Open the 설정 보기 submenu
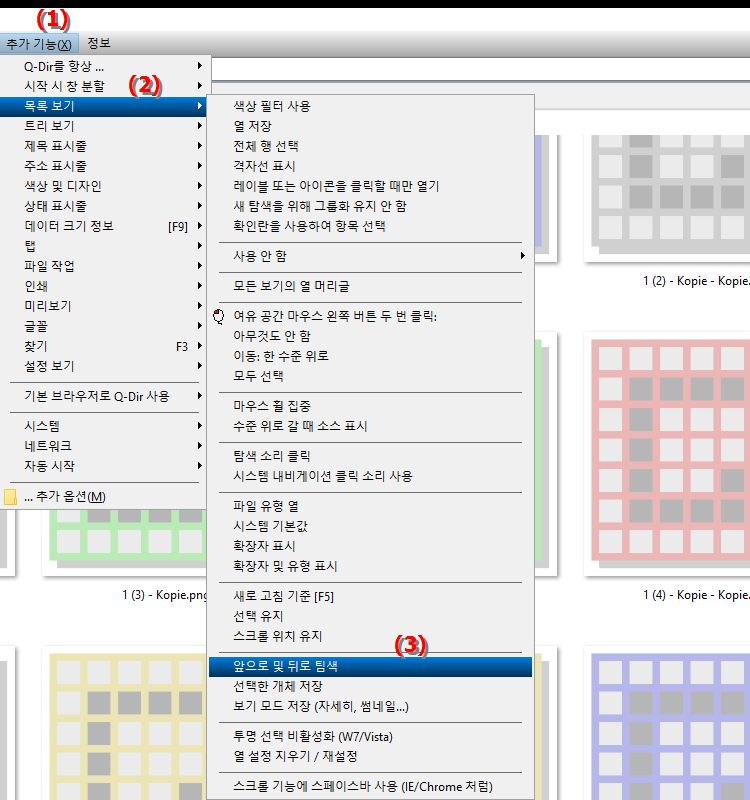The width and height of the screenshot is (750, 800). click(105, 366)
